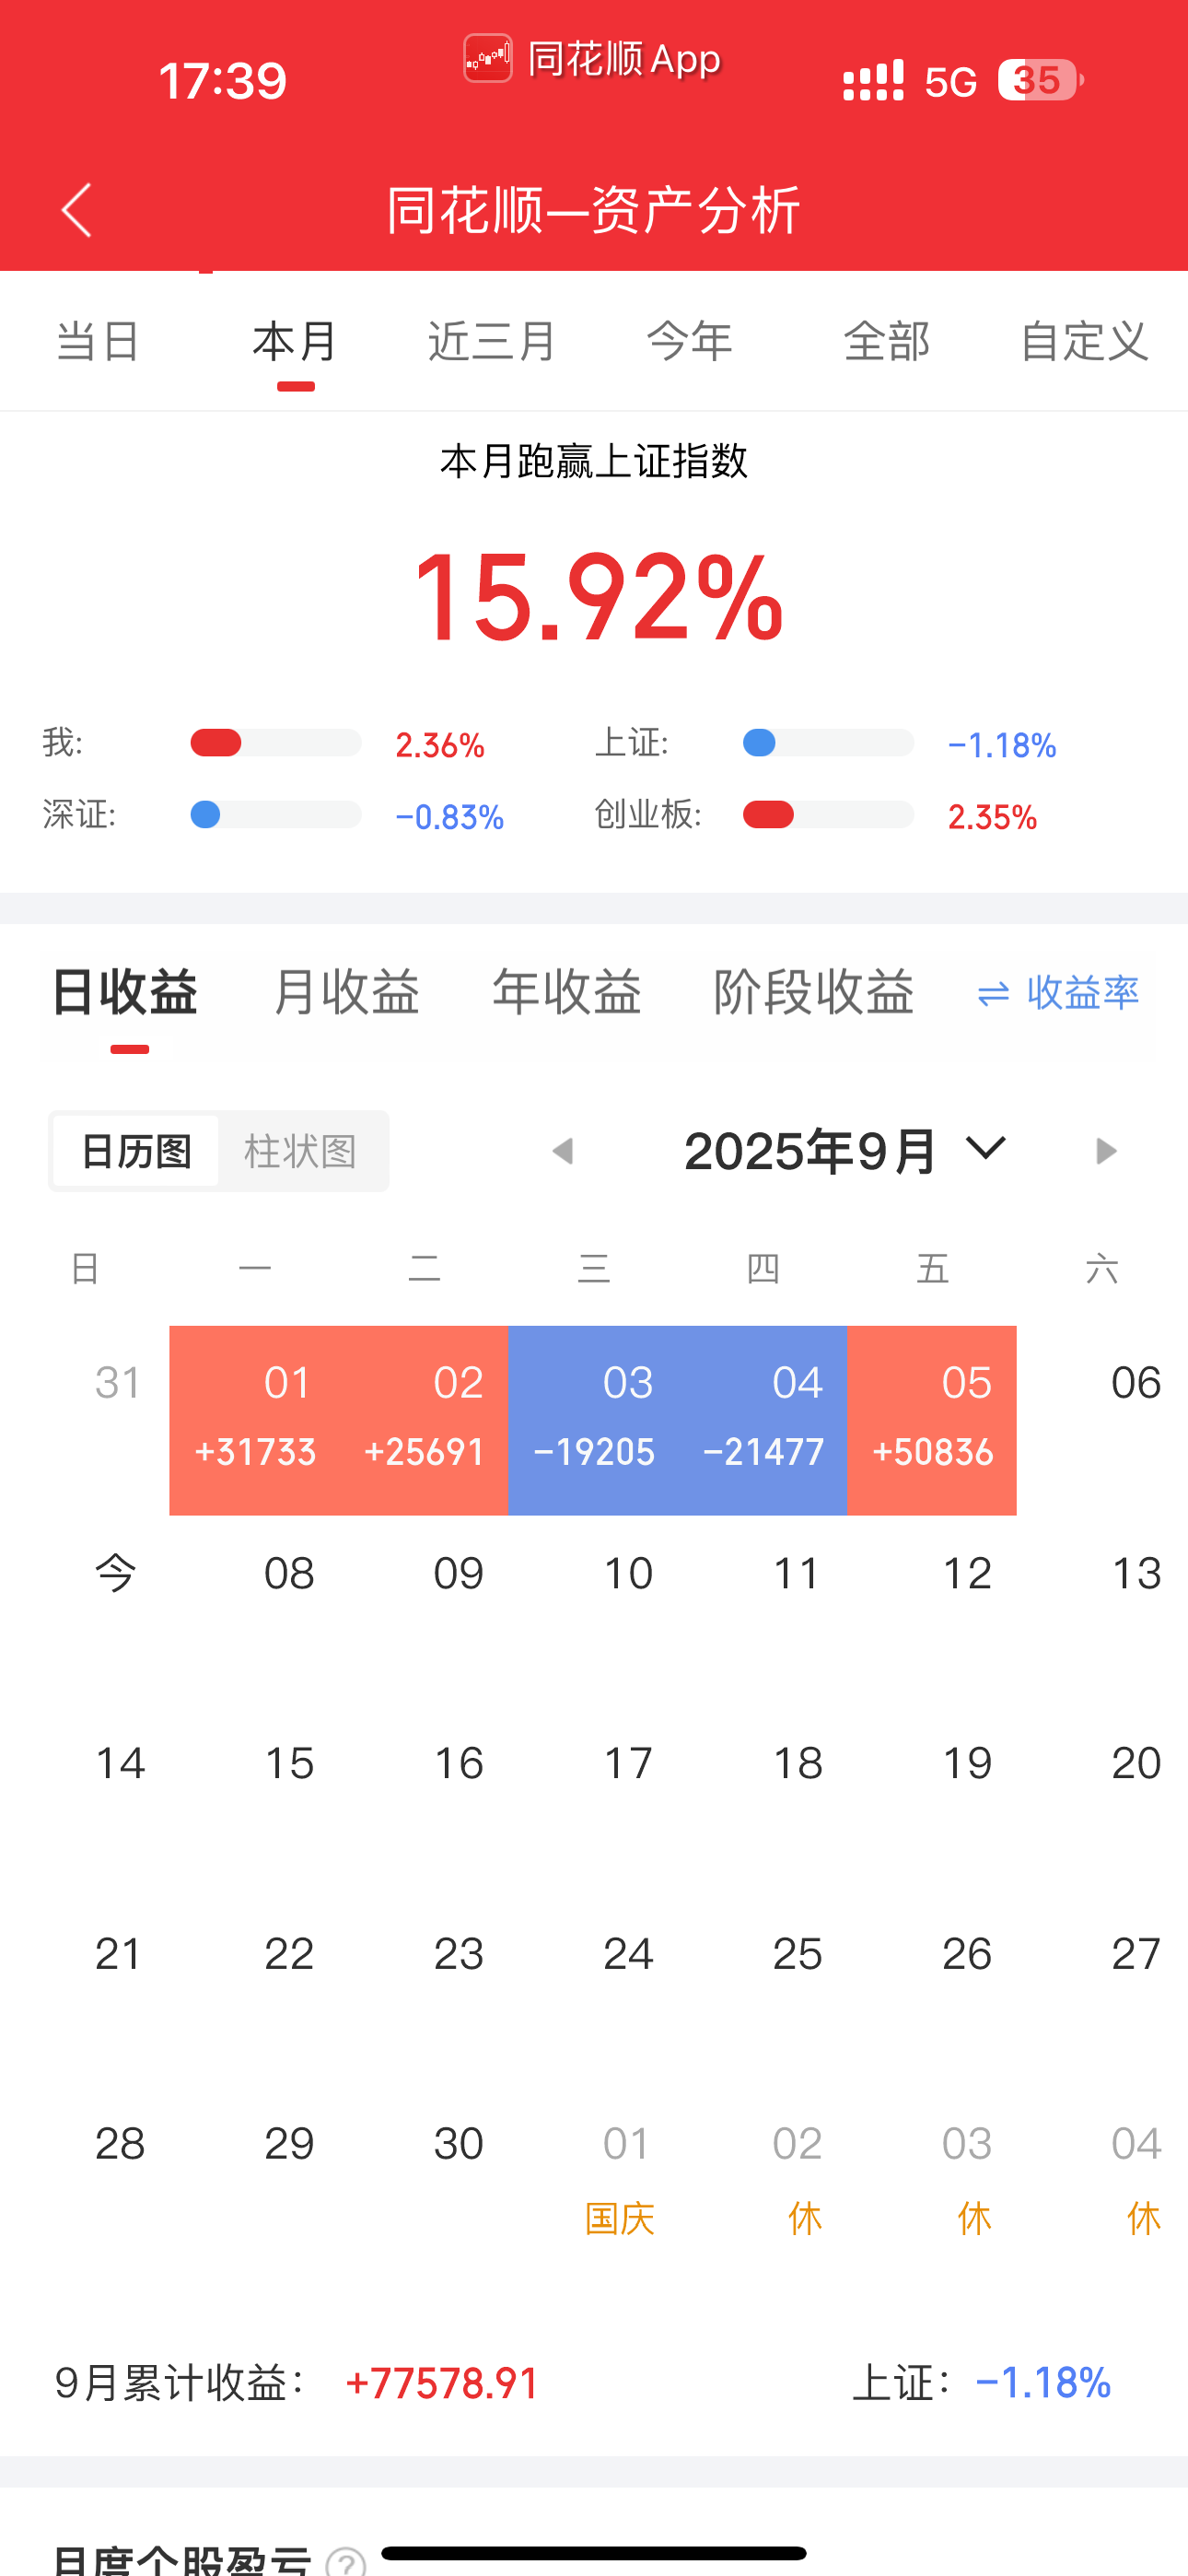Select day 01 cell with +31733
The image size is (1188, 2576).
[x=254, y=1421]
